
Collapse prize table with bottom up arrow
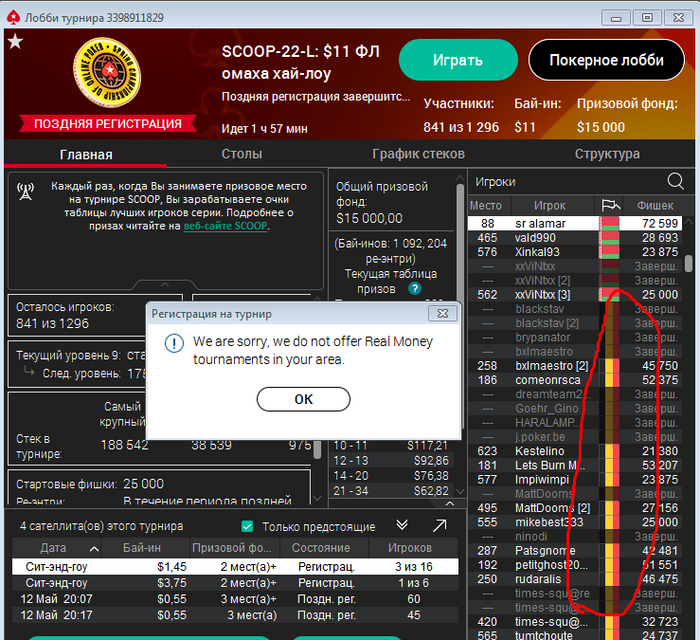click(450, 503)
